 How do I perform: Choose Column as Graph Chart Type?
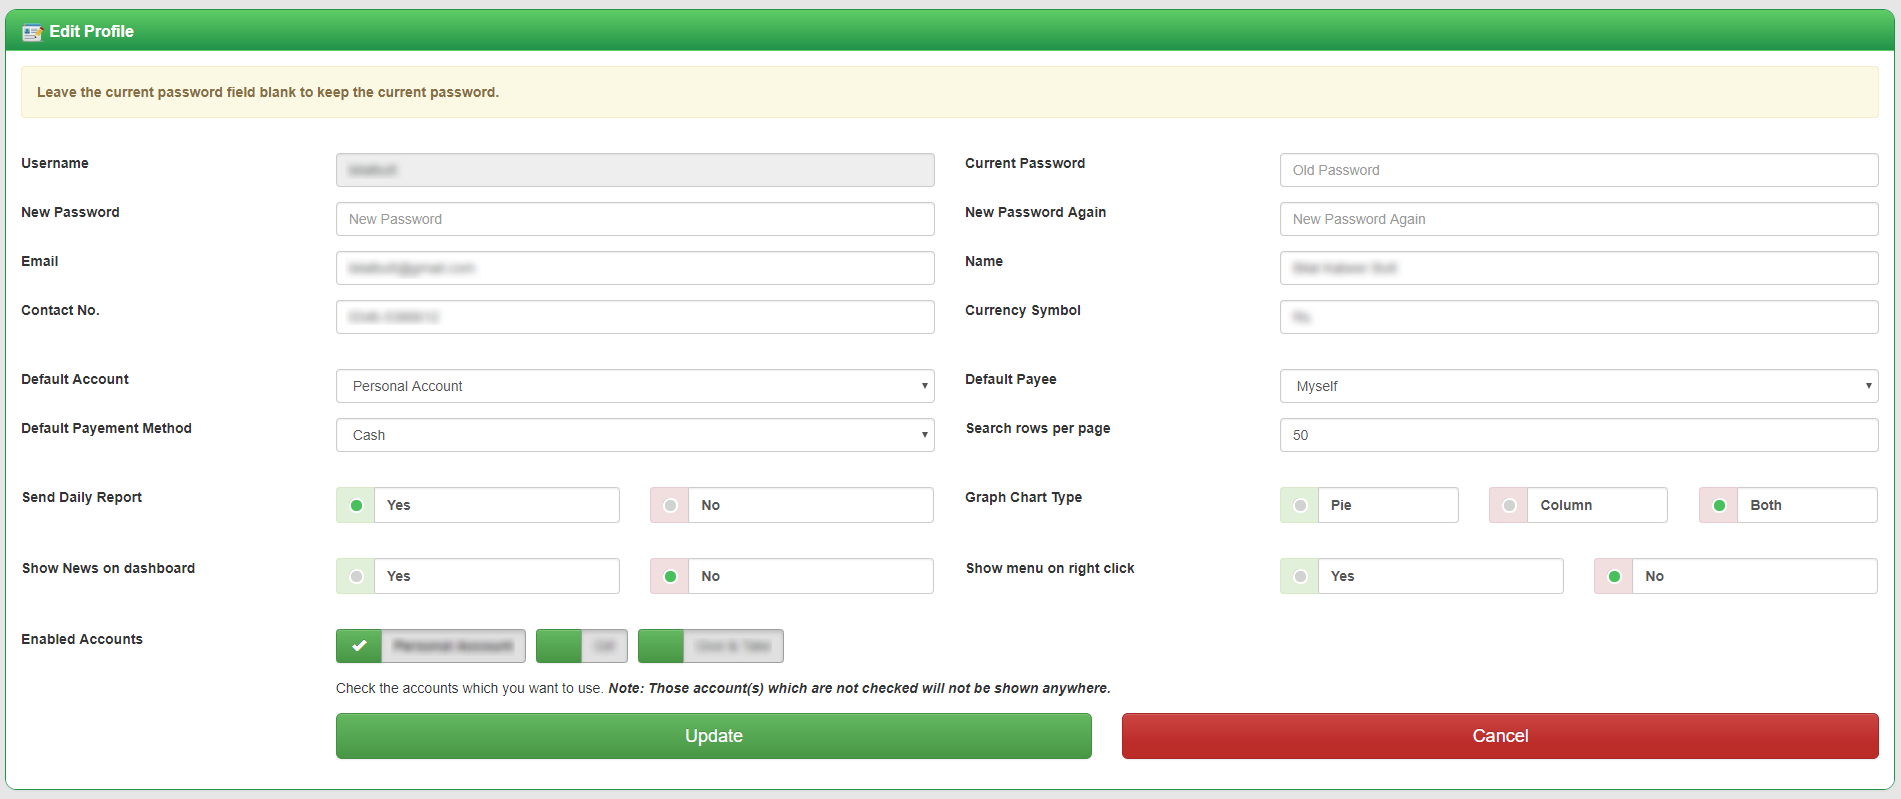coord(1509,505)
